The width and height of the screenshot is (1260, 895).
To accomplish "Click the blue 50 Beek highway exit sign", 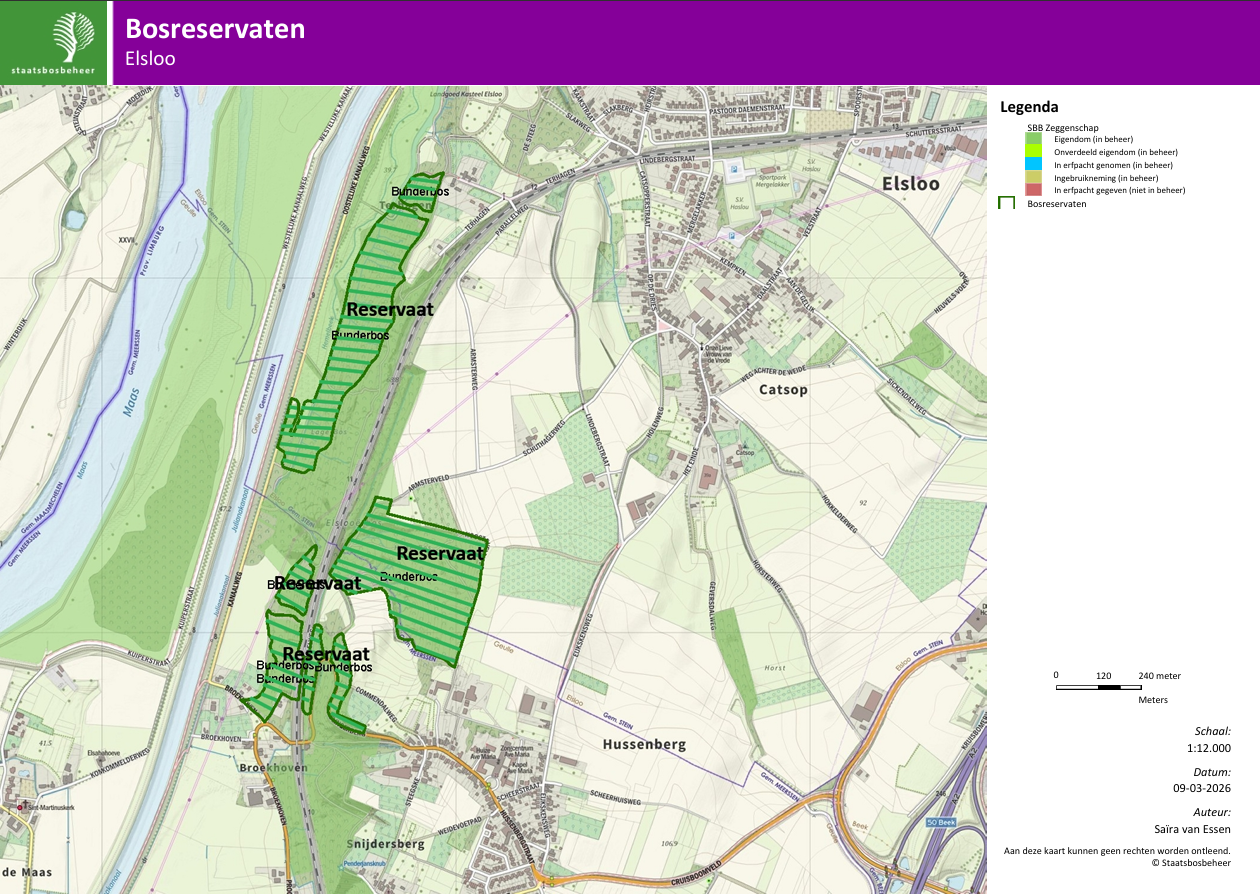I will 943,822.
